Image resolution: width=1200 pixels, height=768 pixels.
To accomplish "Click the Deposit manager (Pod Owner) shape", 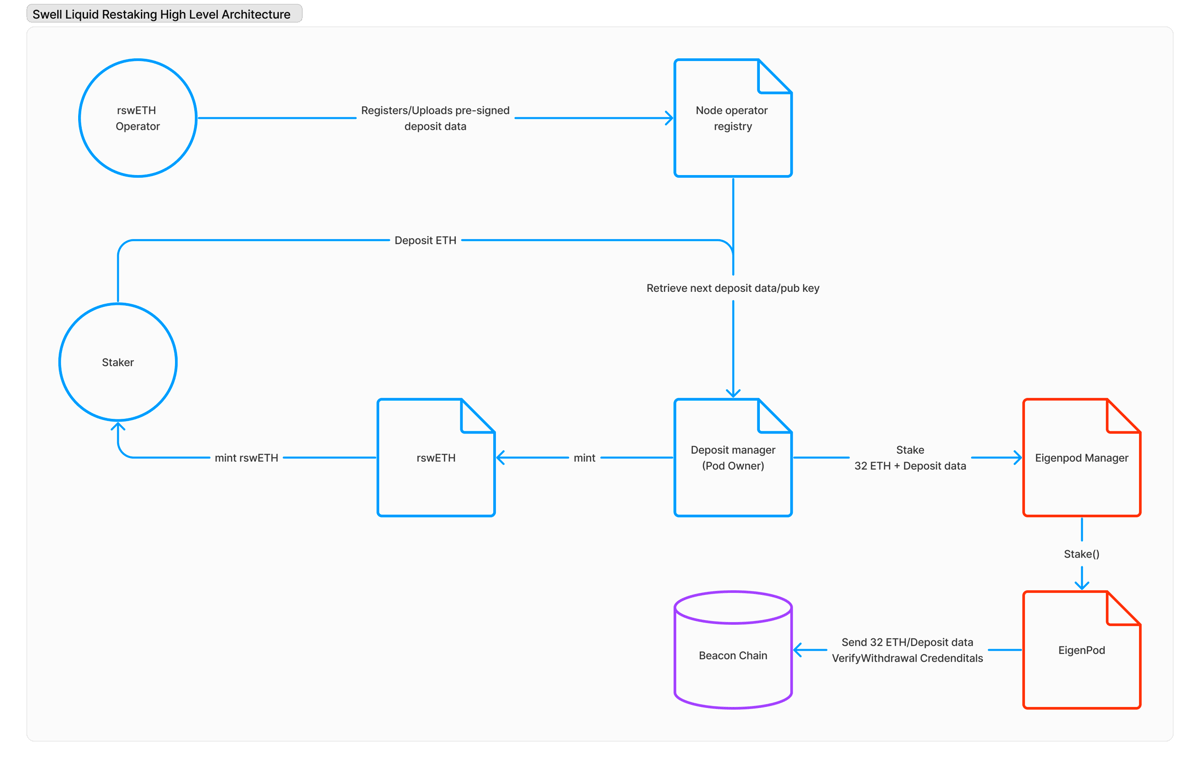I will [733, 458].
